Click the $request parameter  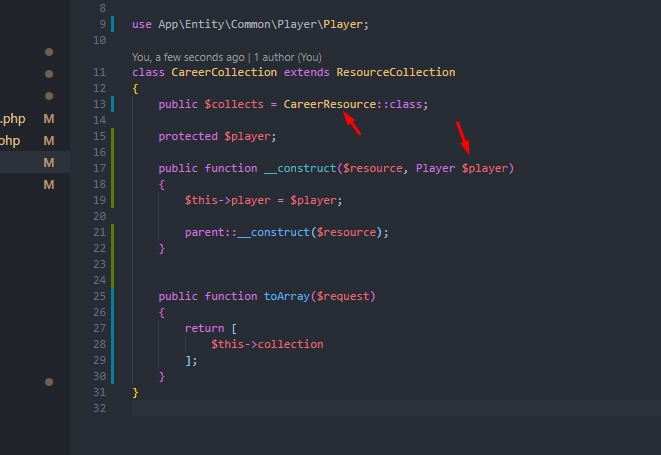(x=343, y=296)
